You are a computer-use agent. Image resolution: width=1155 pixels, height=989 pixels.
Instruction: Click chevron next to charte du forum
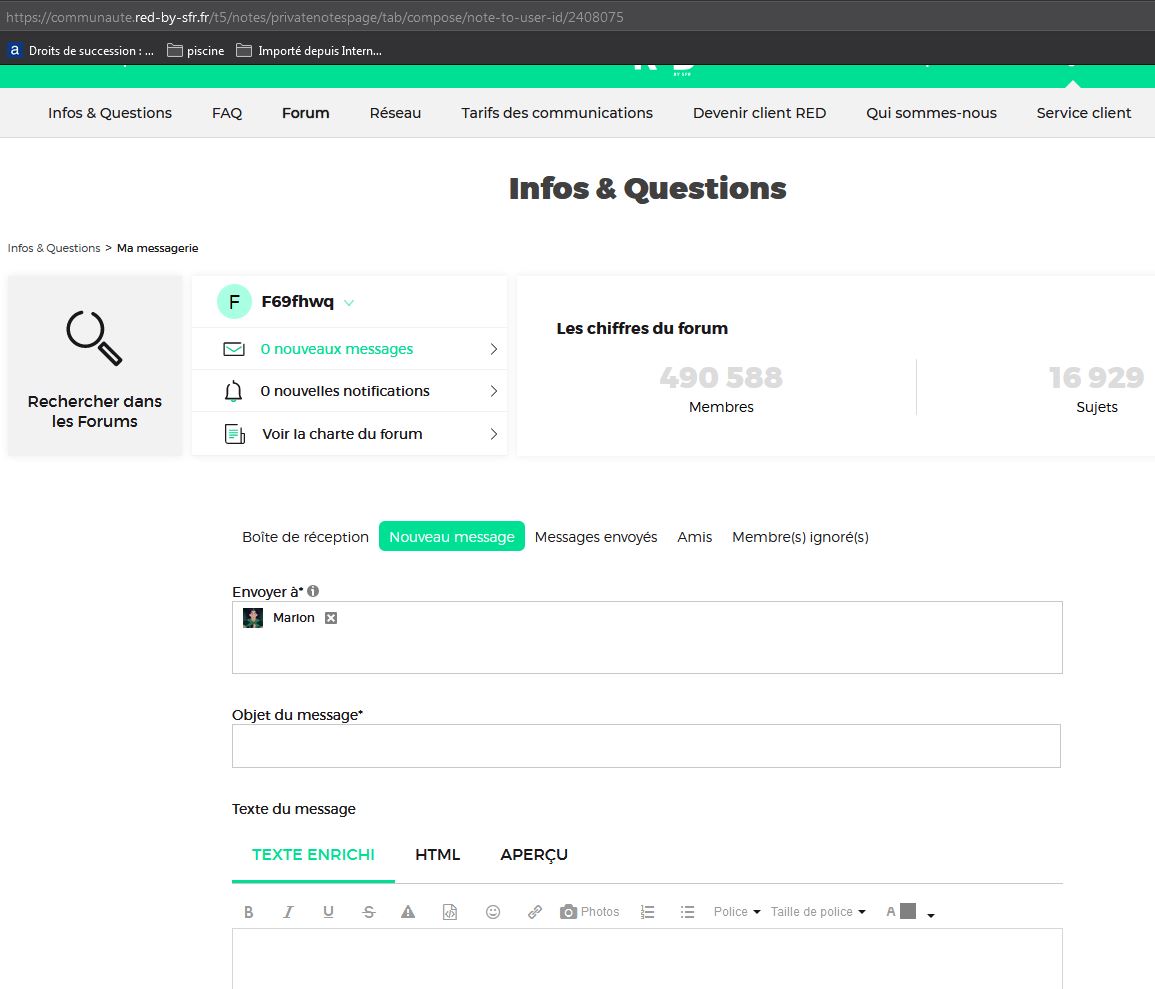click(x=494, y=434)
